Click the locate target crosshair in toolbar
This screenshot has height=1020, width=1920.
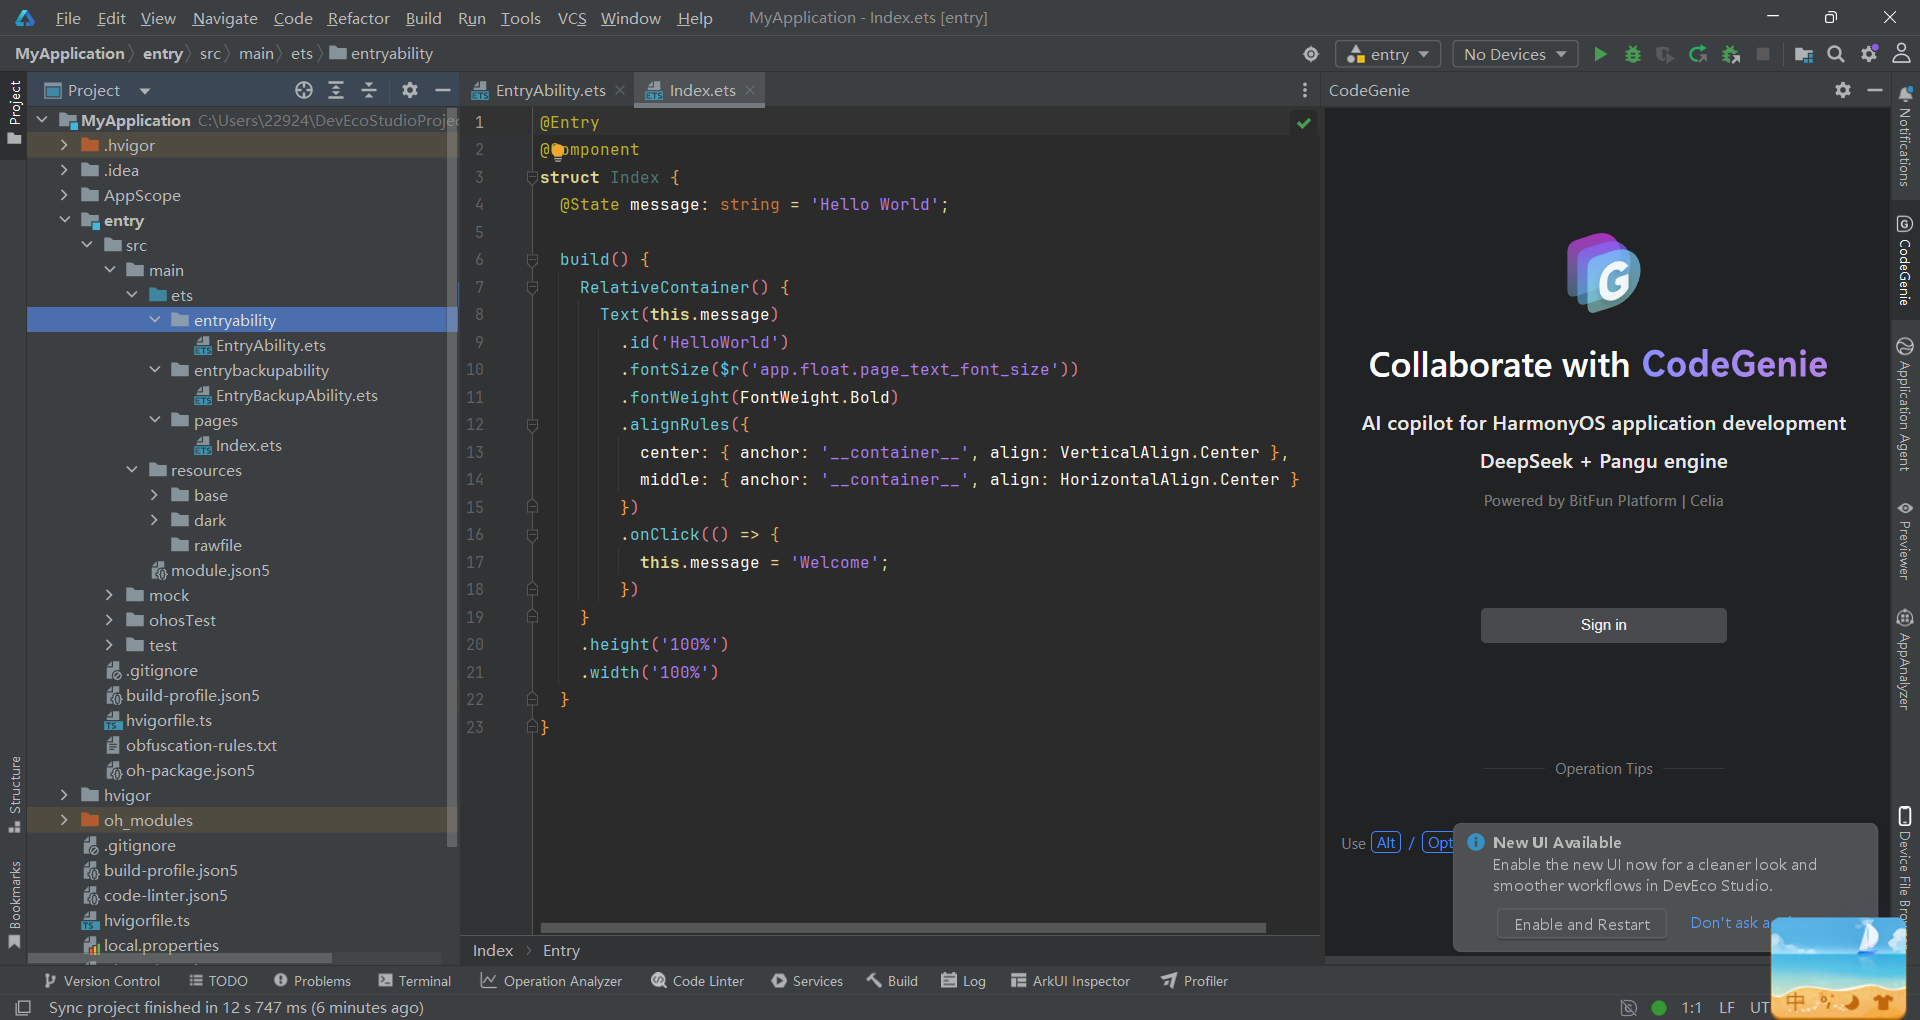1311,54
